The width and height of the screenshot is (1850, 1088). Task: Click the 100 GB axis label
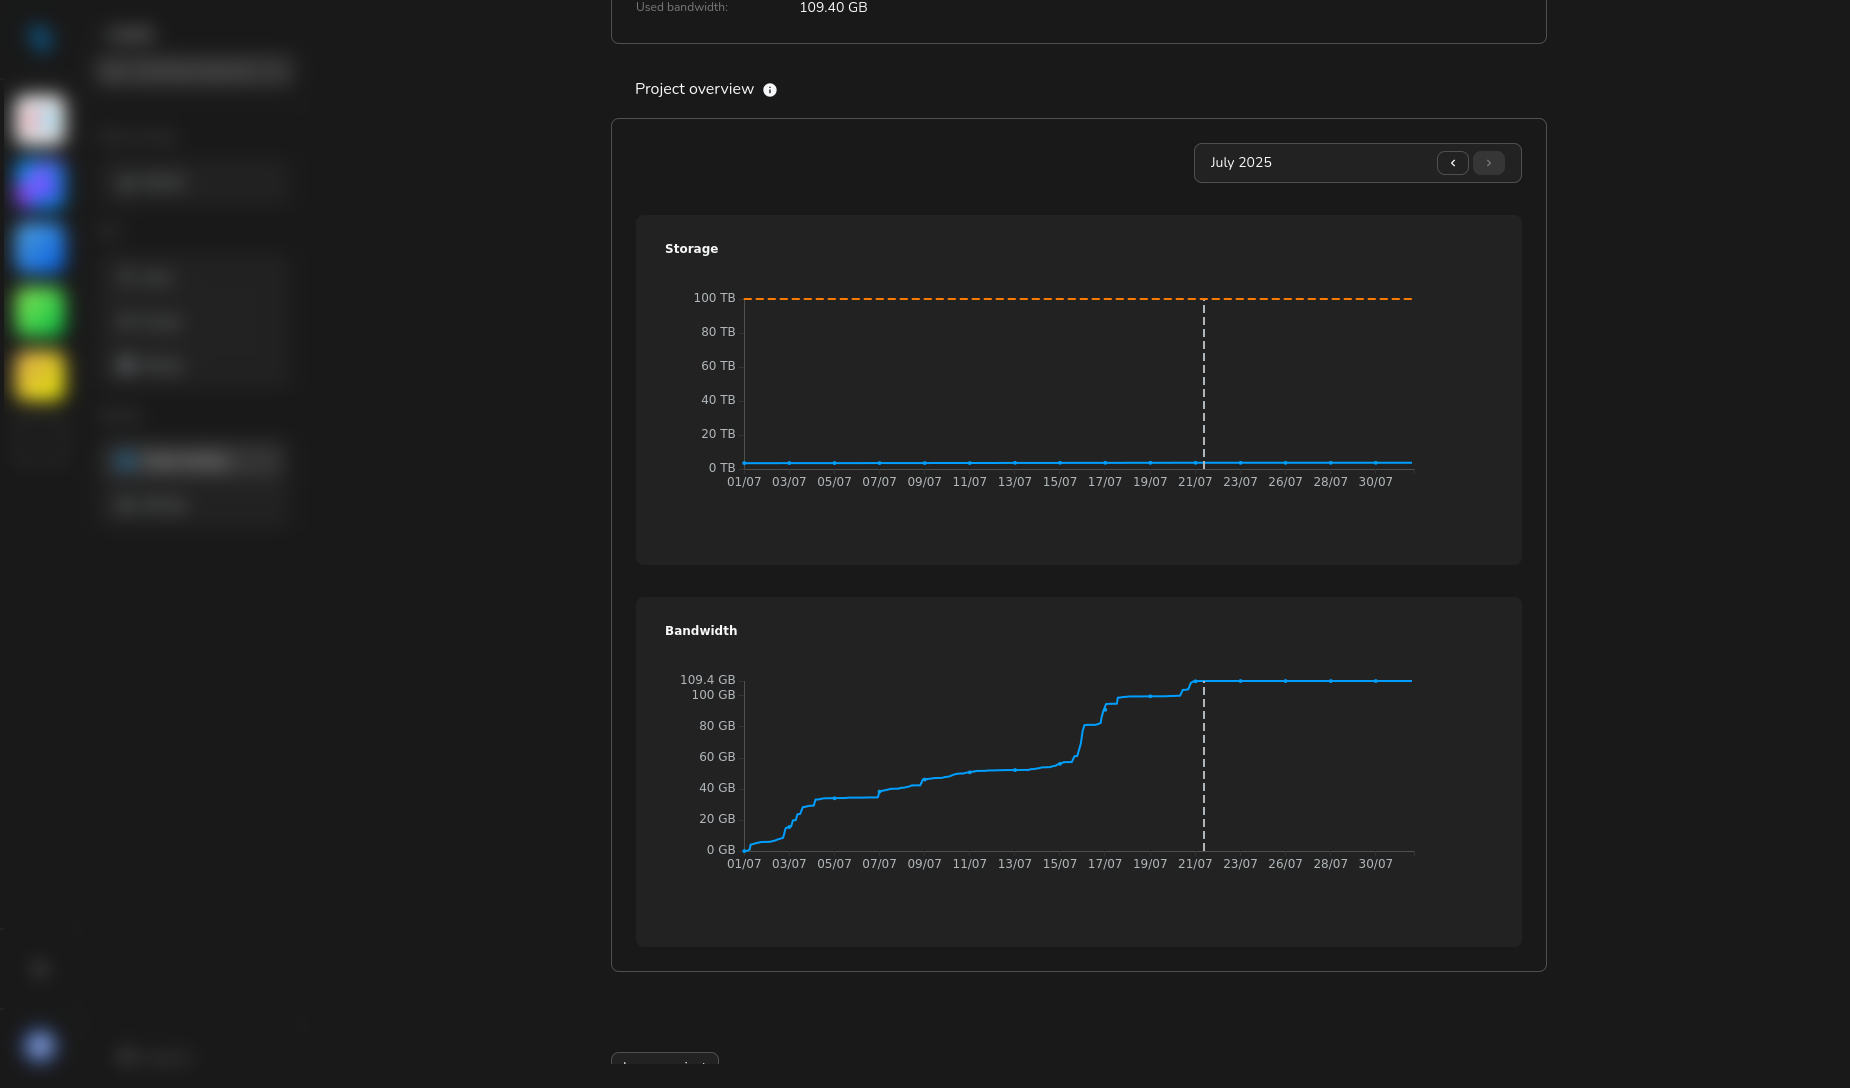[x=713, y=695]
